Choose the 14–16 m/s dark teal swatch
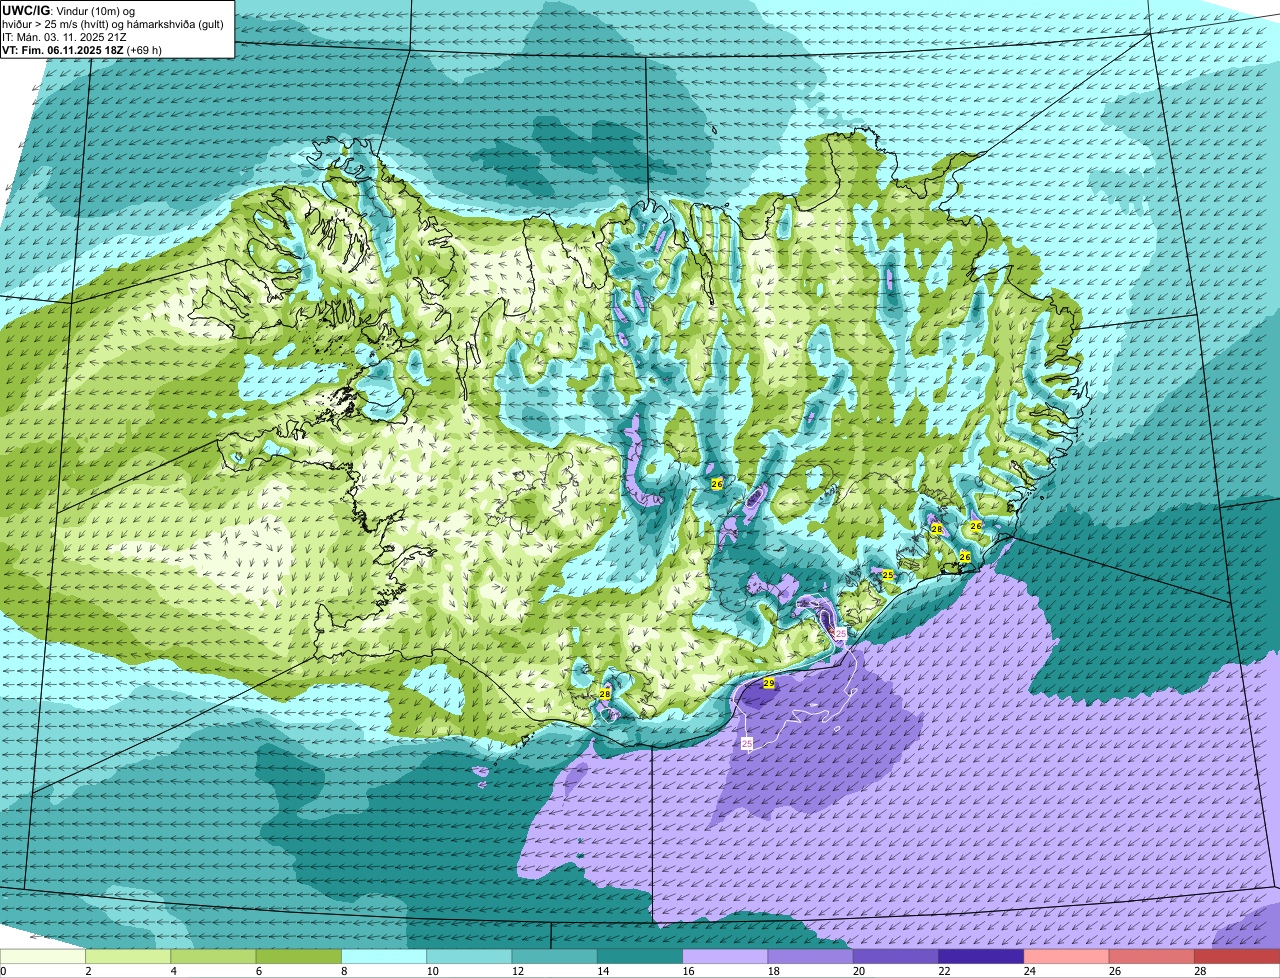The height and width of the screenshot is (978, 1280). pos(640,956)
